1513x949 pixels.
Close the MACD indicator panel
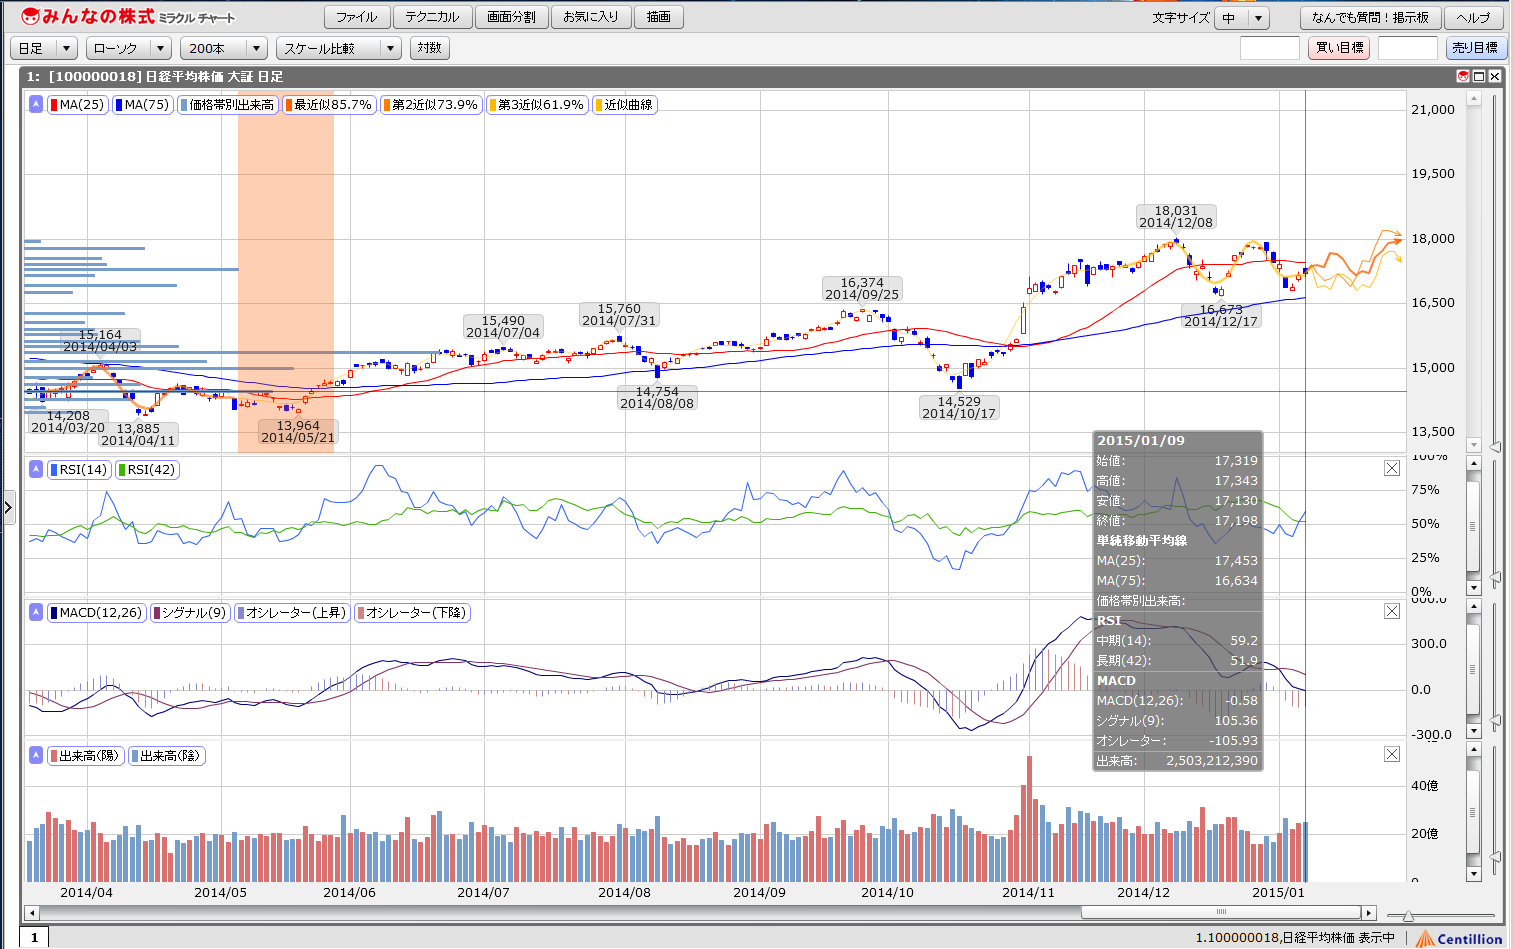1391,611
